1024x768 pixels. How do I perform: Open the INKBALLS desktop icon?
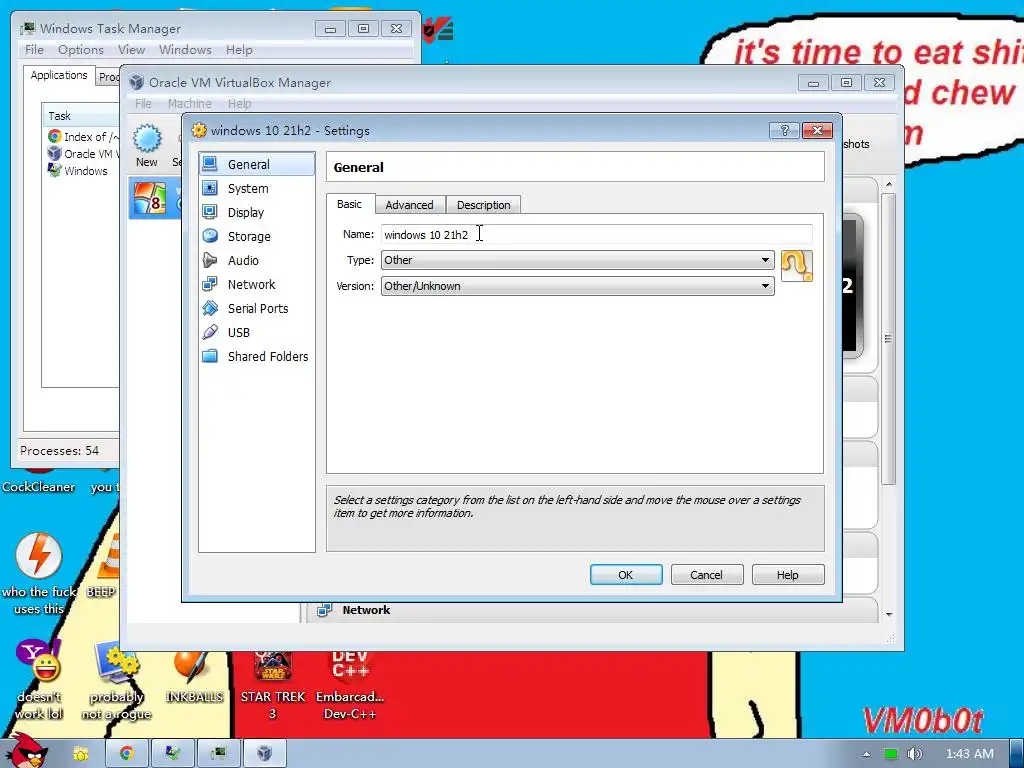tap(194, 679)
